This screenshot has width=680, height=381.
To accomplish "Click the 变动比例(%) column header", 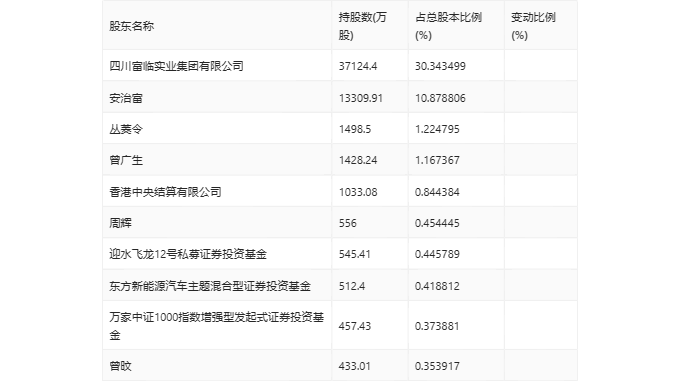I will [533, 26].
